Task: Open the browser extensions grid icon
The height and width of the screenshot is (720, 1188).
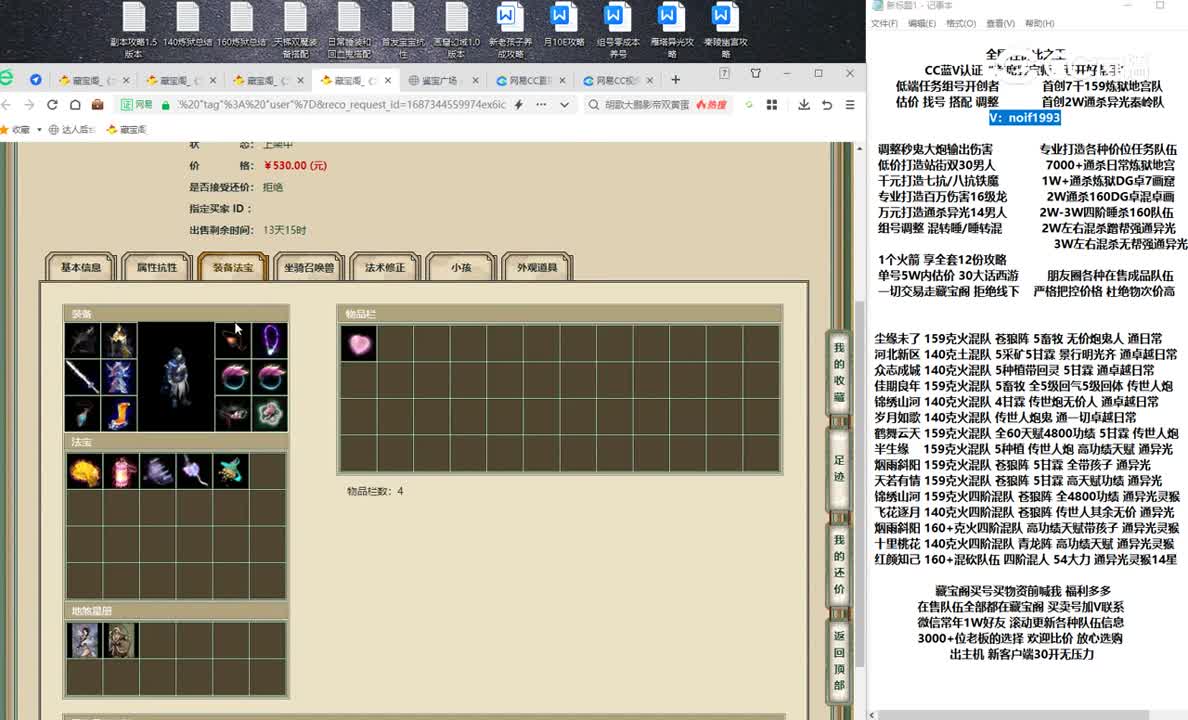Action: pos(772,105)
